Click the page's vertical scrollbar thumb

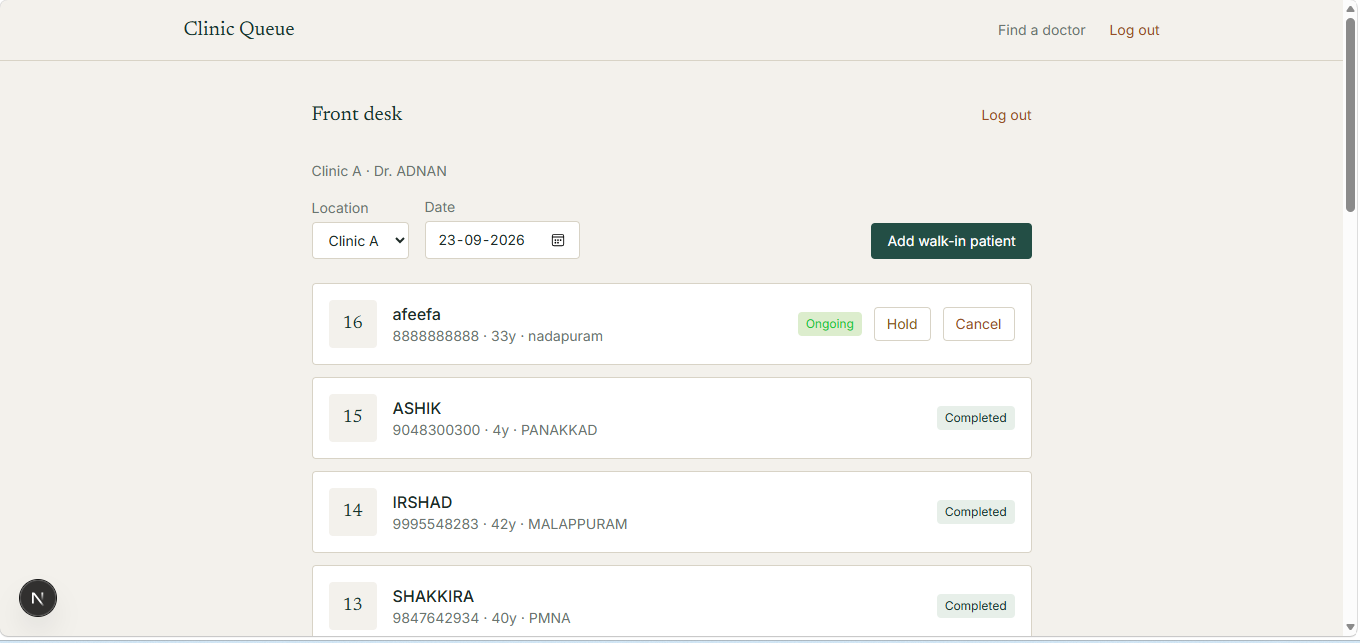1351,115
